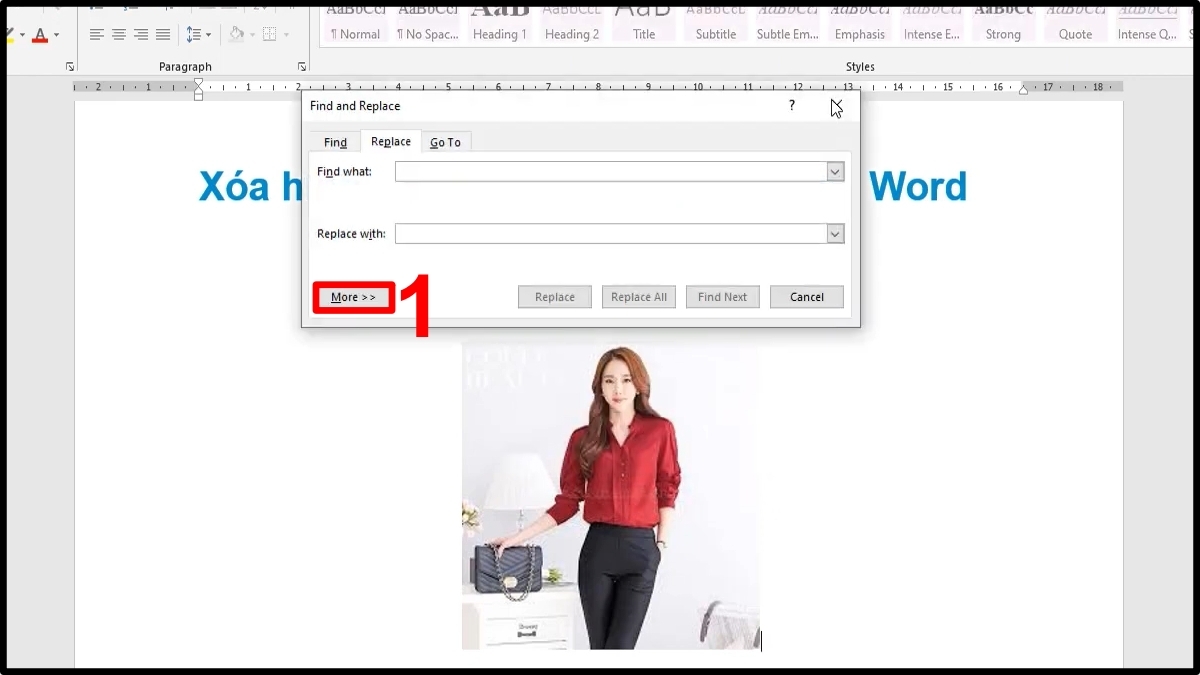Open the borders dropdown arrow
Screen dimensions: 1200x675
(286, 35)
